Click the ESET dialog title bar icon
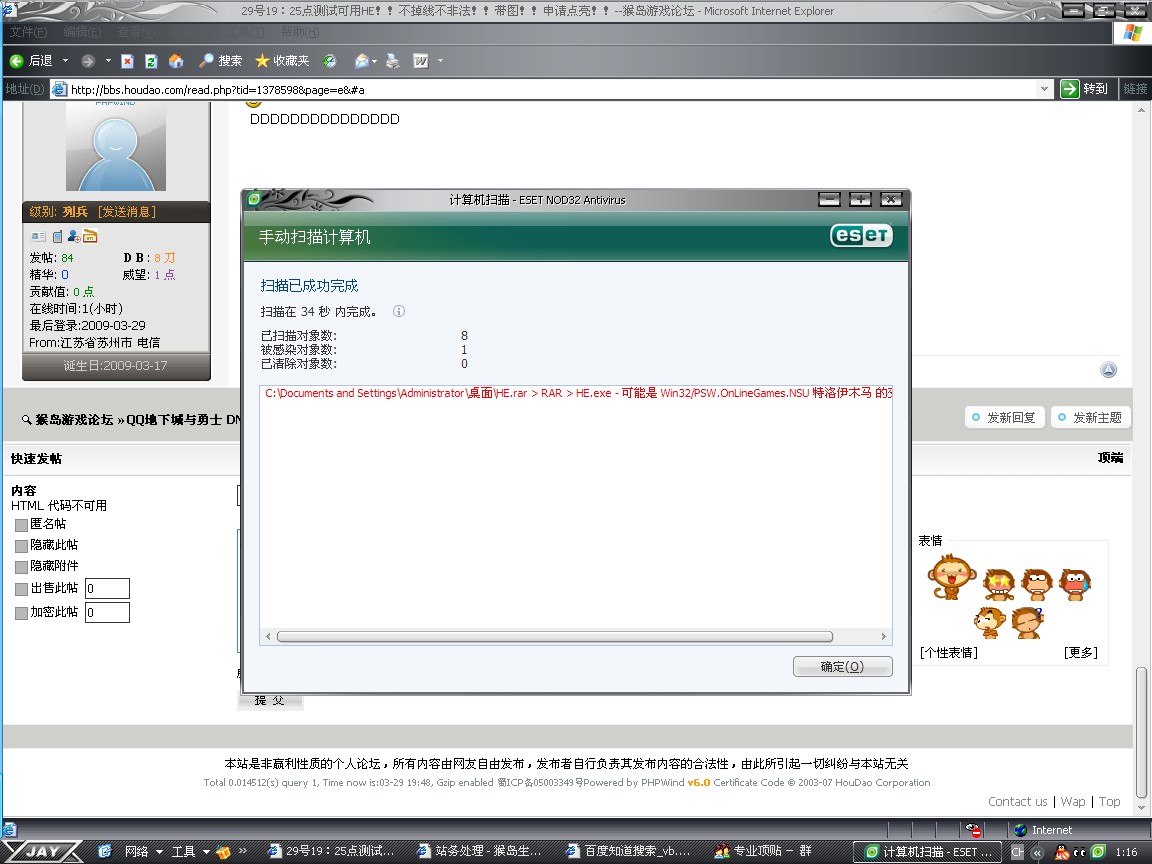 253,198
